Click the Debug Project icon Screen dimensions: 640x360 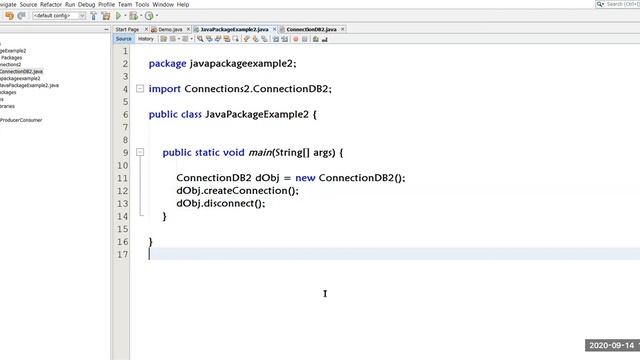133,16
